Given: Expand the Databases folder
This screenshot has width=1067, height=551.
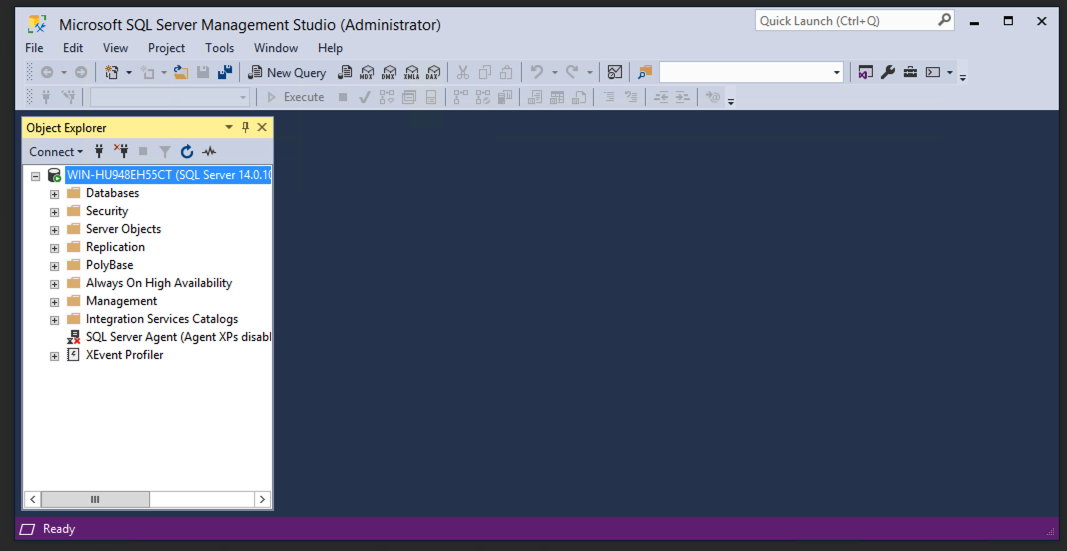Looking at the screenshot, I should click(55, 193).
